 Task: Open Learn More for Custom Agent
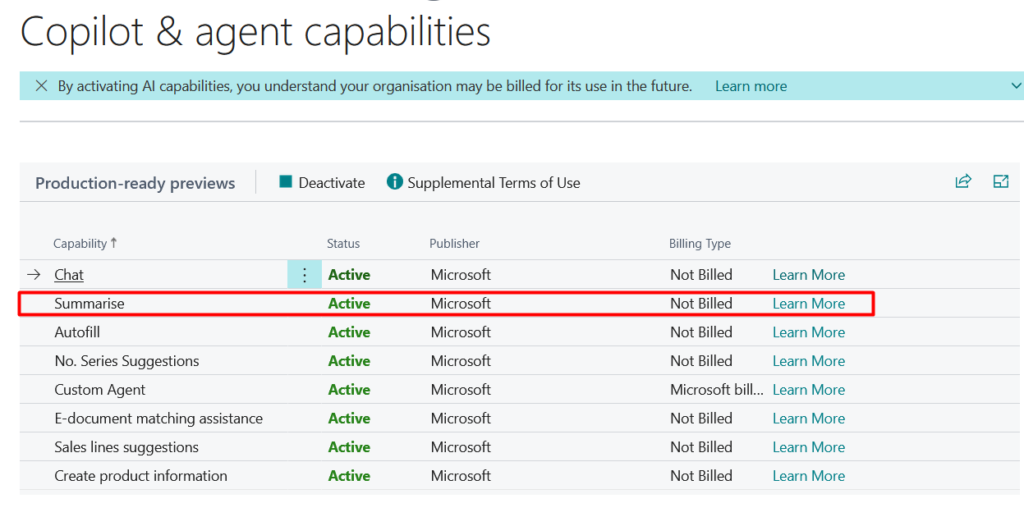(x=808, y=390)
